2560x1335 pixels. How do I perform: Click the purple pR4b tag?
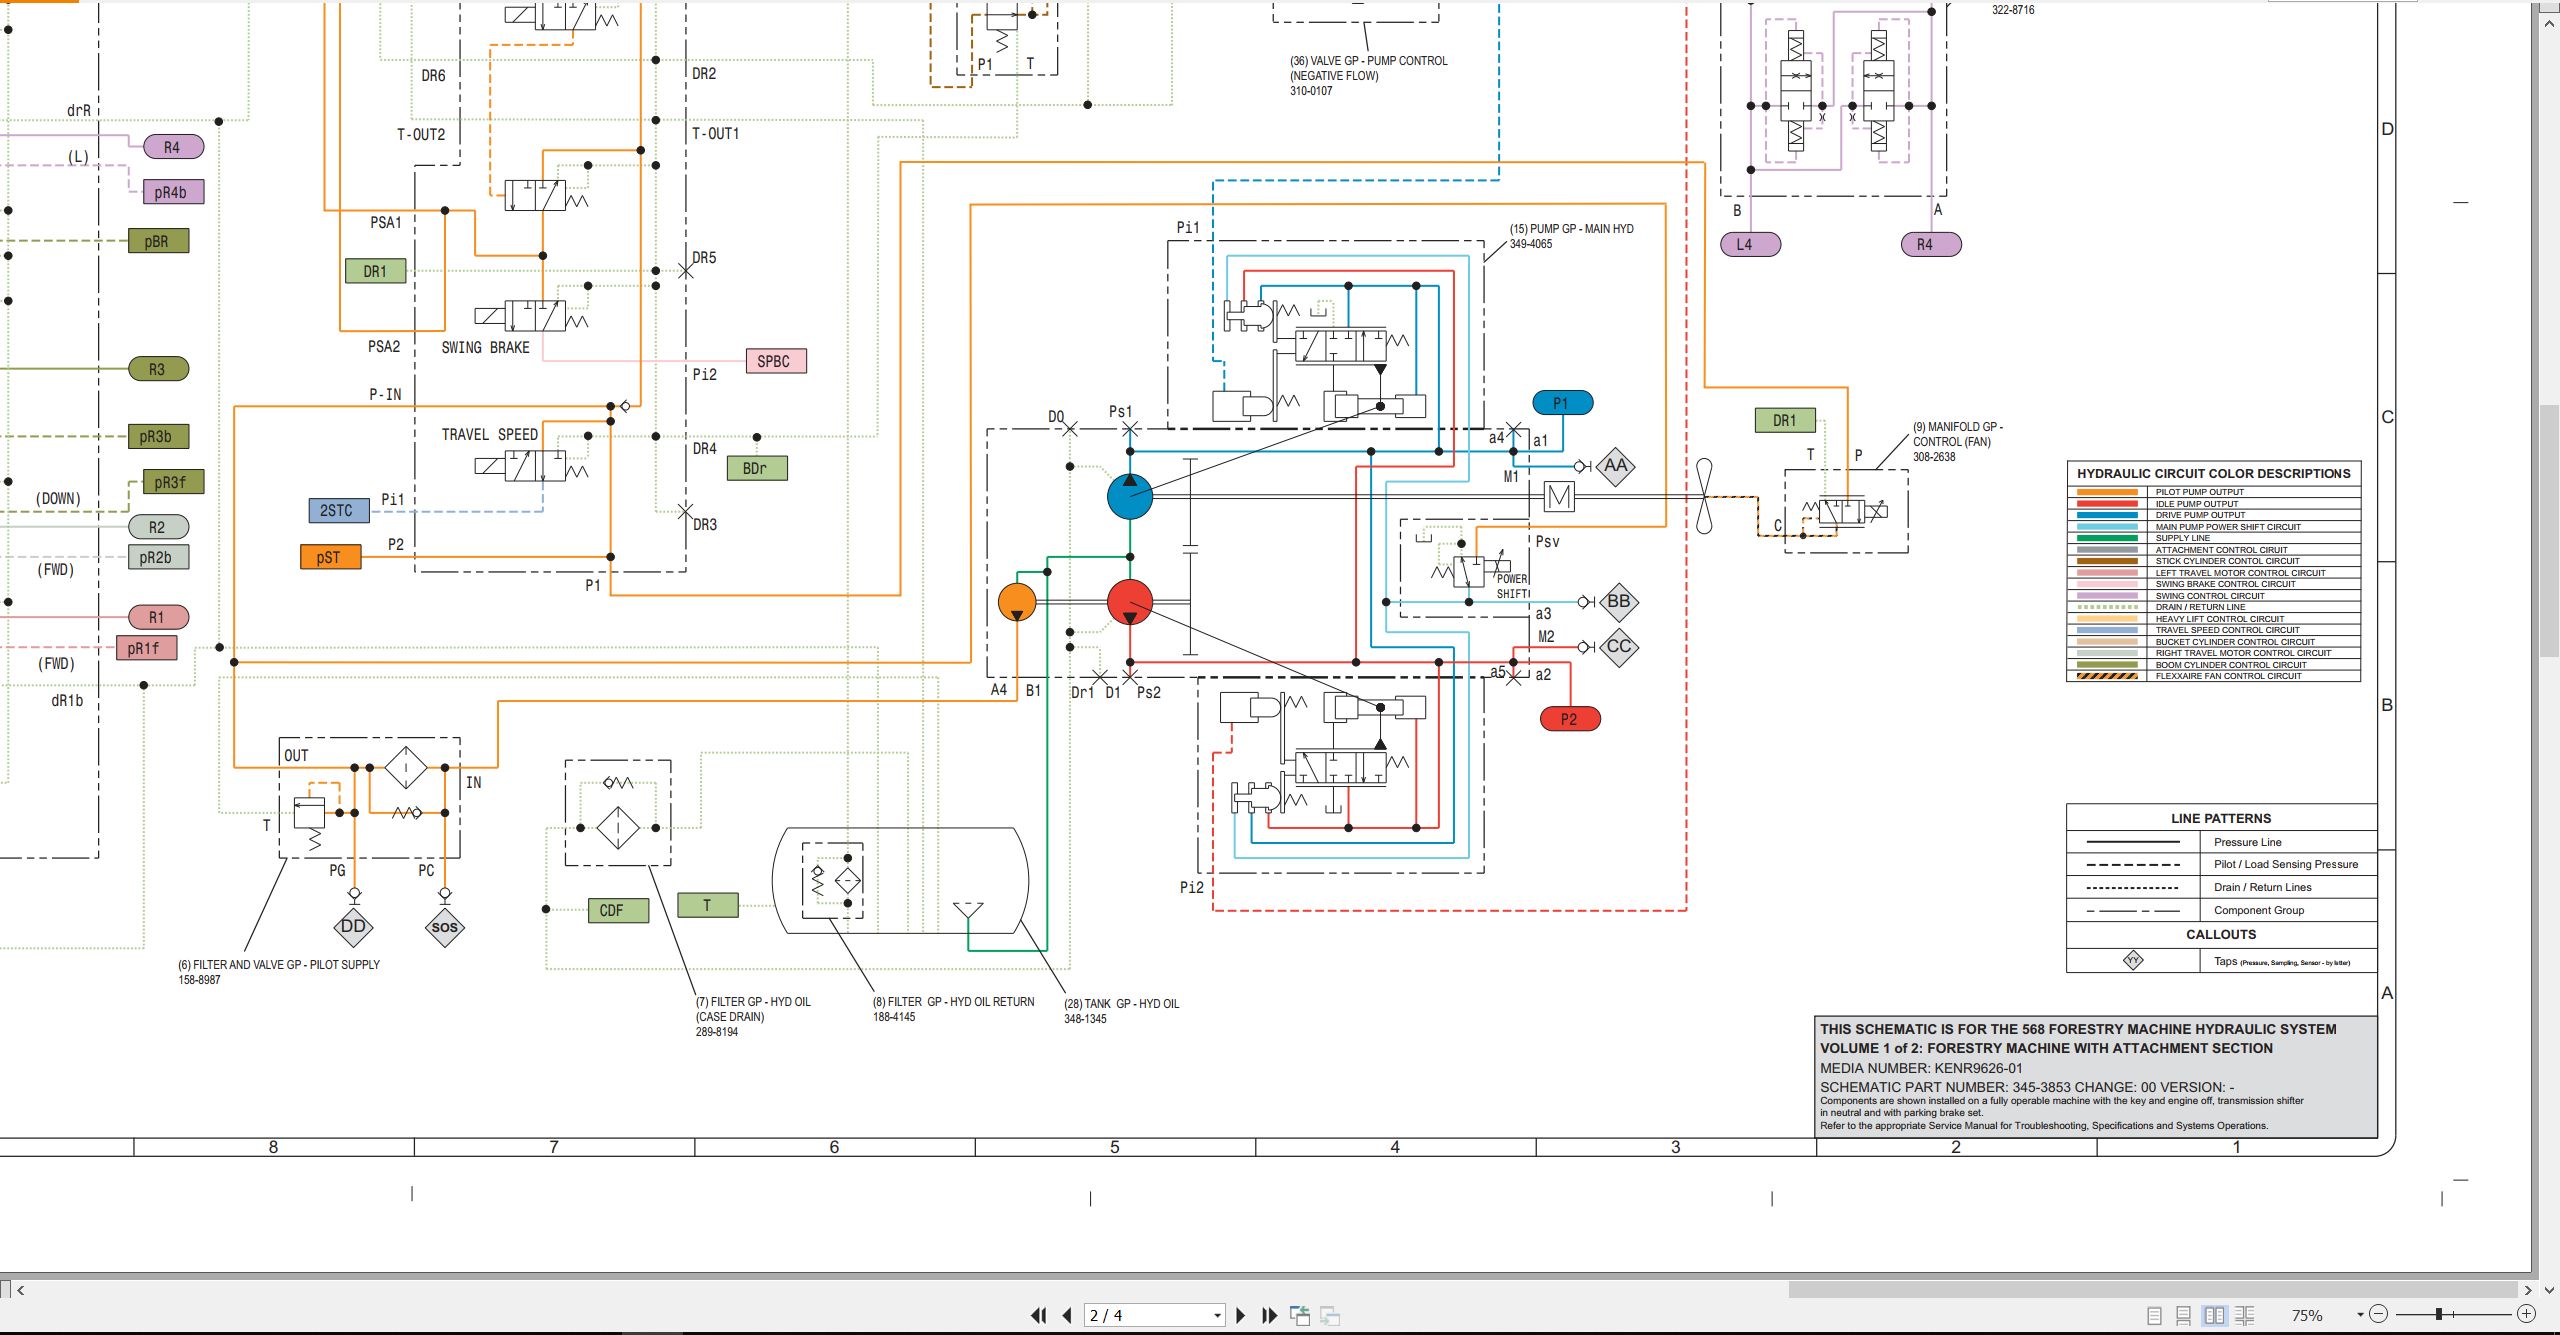tap(174, 192)
